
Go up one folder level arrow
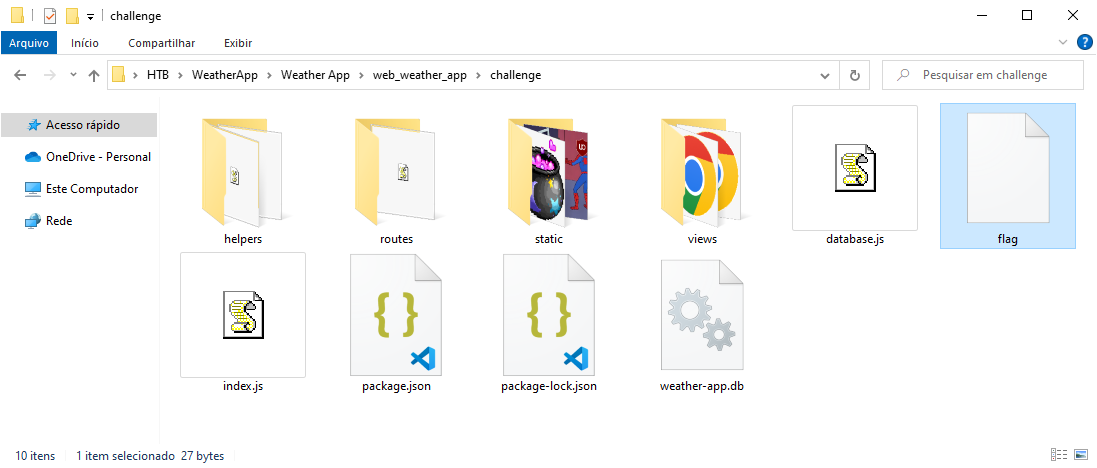tap(94, 76)
